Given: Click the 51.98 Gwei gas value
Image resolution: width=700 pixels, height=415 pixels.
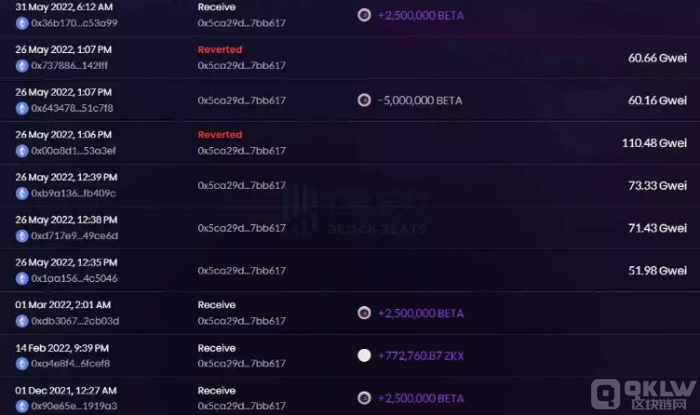Looking at the screenshot, I should point(658,271).
